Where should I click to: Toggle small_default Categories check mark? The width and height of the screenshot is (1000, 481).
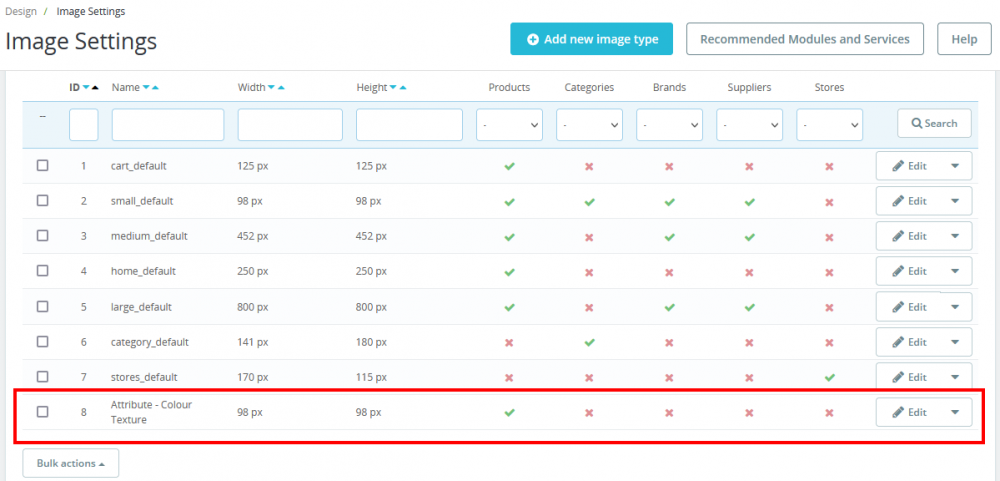point(589,202)
